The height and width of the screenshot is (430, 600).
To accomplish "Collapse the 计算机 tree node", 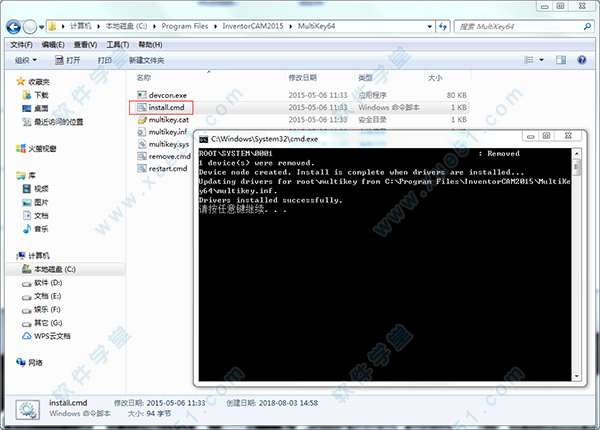I will (x=10, y=255).
